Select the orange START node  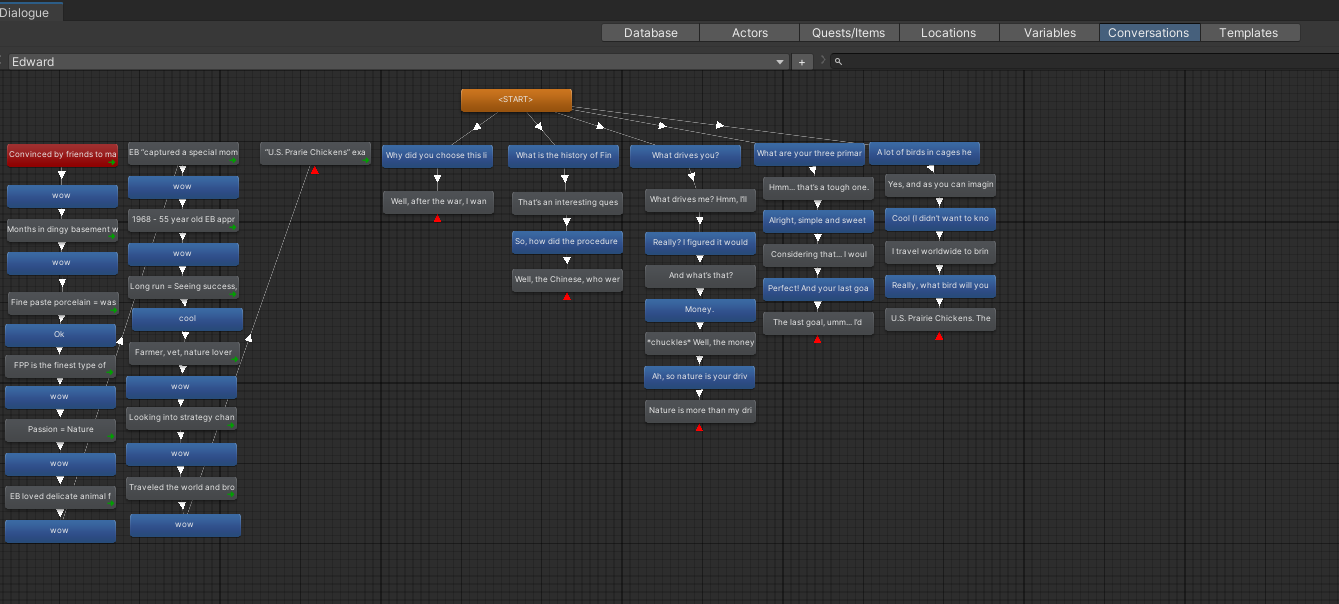pyautogui.click(x=516, y=100)
